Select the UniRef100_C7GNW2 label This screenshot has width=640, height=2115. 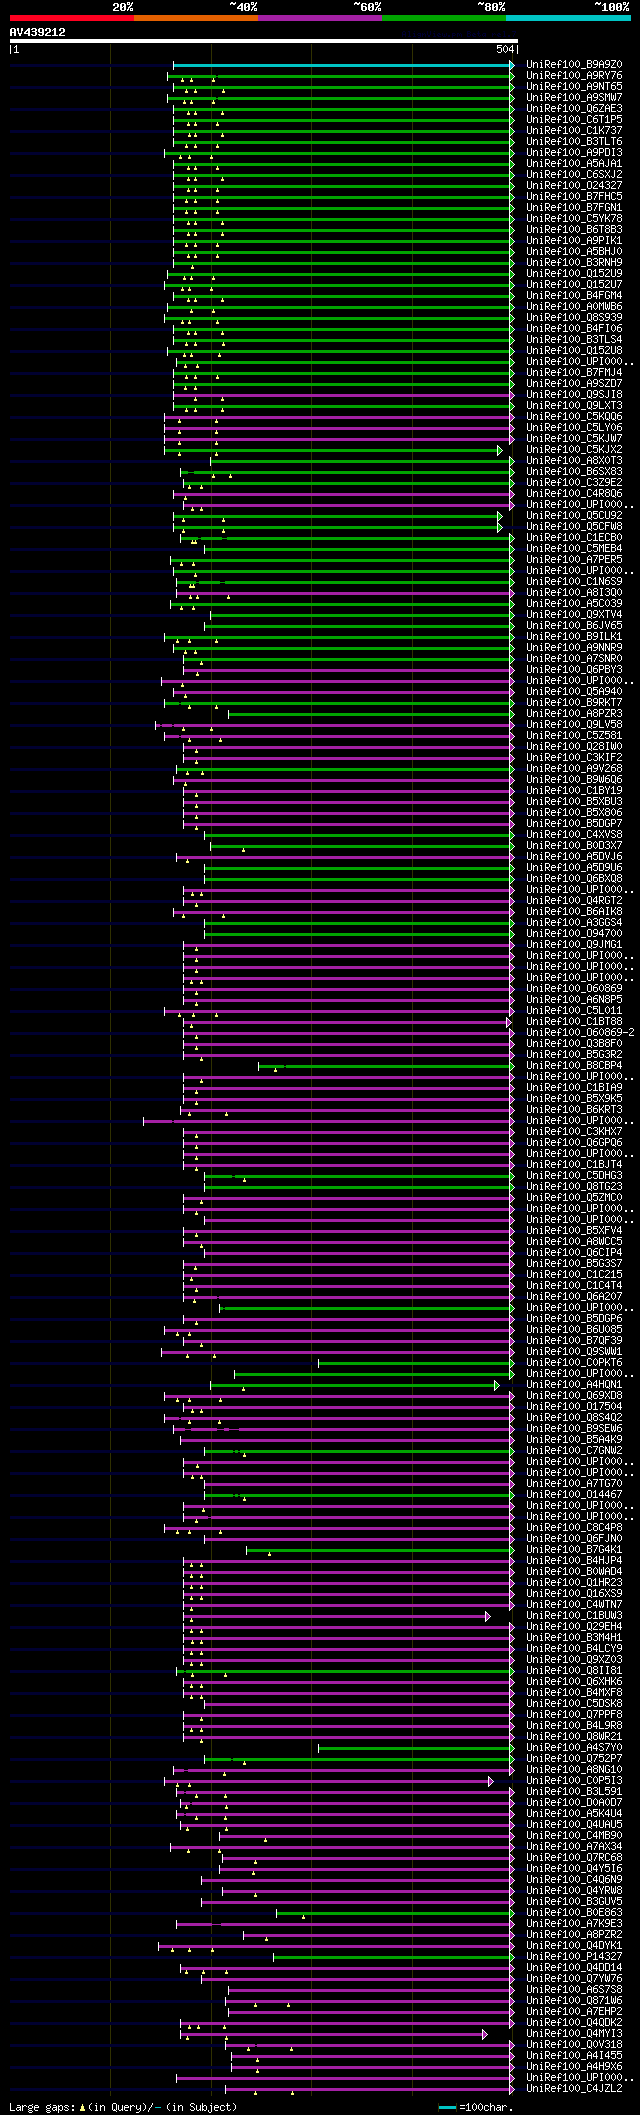tap(574, 1451)
